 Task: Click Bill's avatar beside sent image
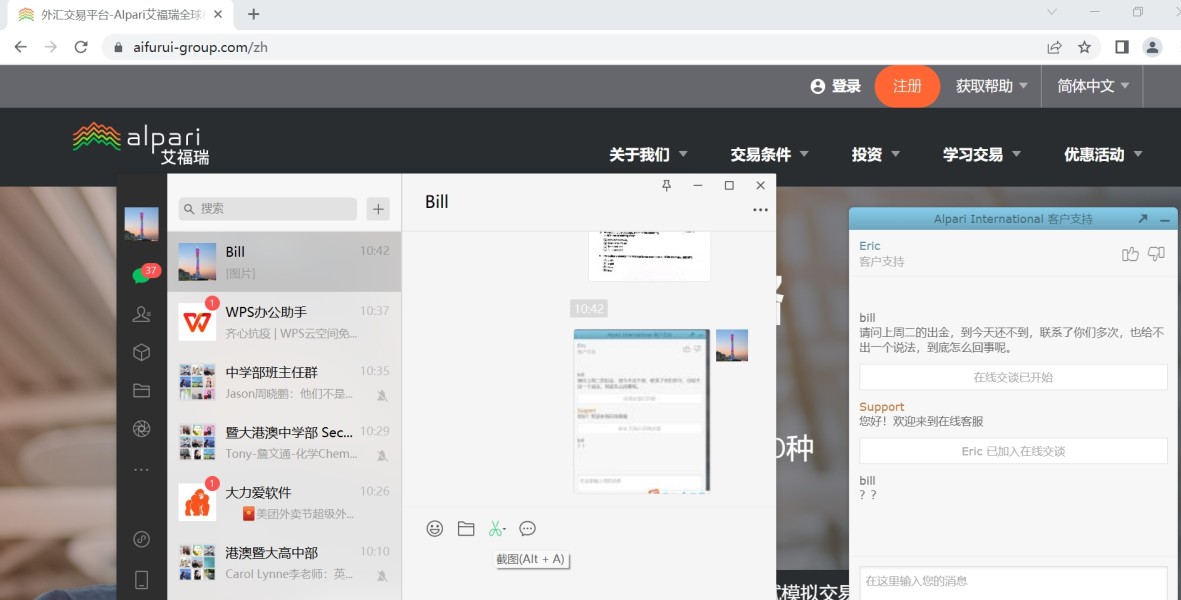731,346
